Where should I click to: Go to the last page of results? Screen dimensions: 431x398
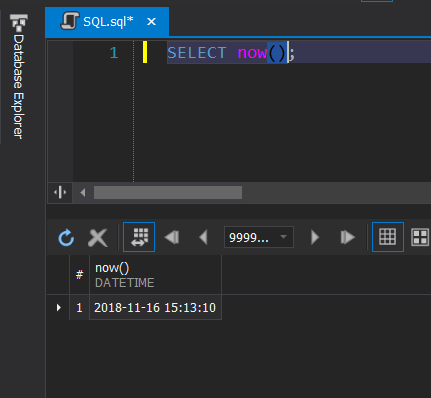[348, 237]
